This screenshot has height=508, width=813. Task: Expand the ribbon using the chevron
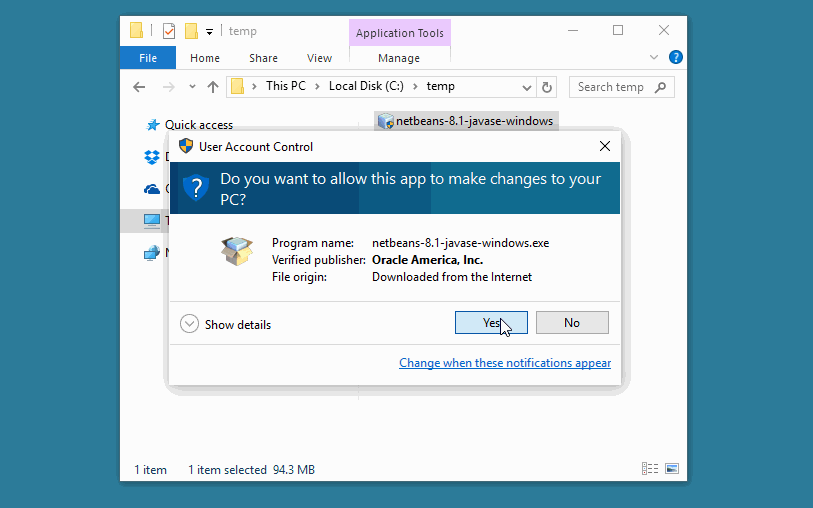tap(654, 58)
